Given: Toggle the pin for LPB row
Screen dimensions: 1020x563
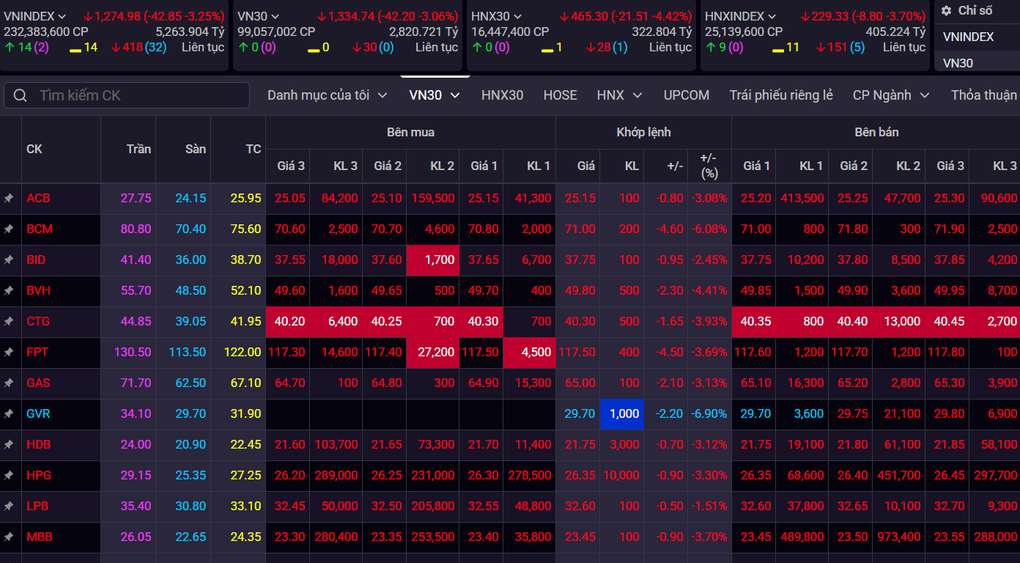Looking at the screenshot, I should (x=9, y=507).
